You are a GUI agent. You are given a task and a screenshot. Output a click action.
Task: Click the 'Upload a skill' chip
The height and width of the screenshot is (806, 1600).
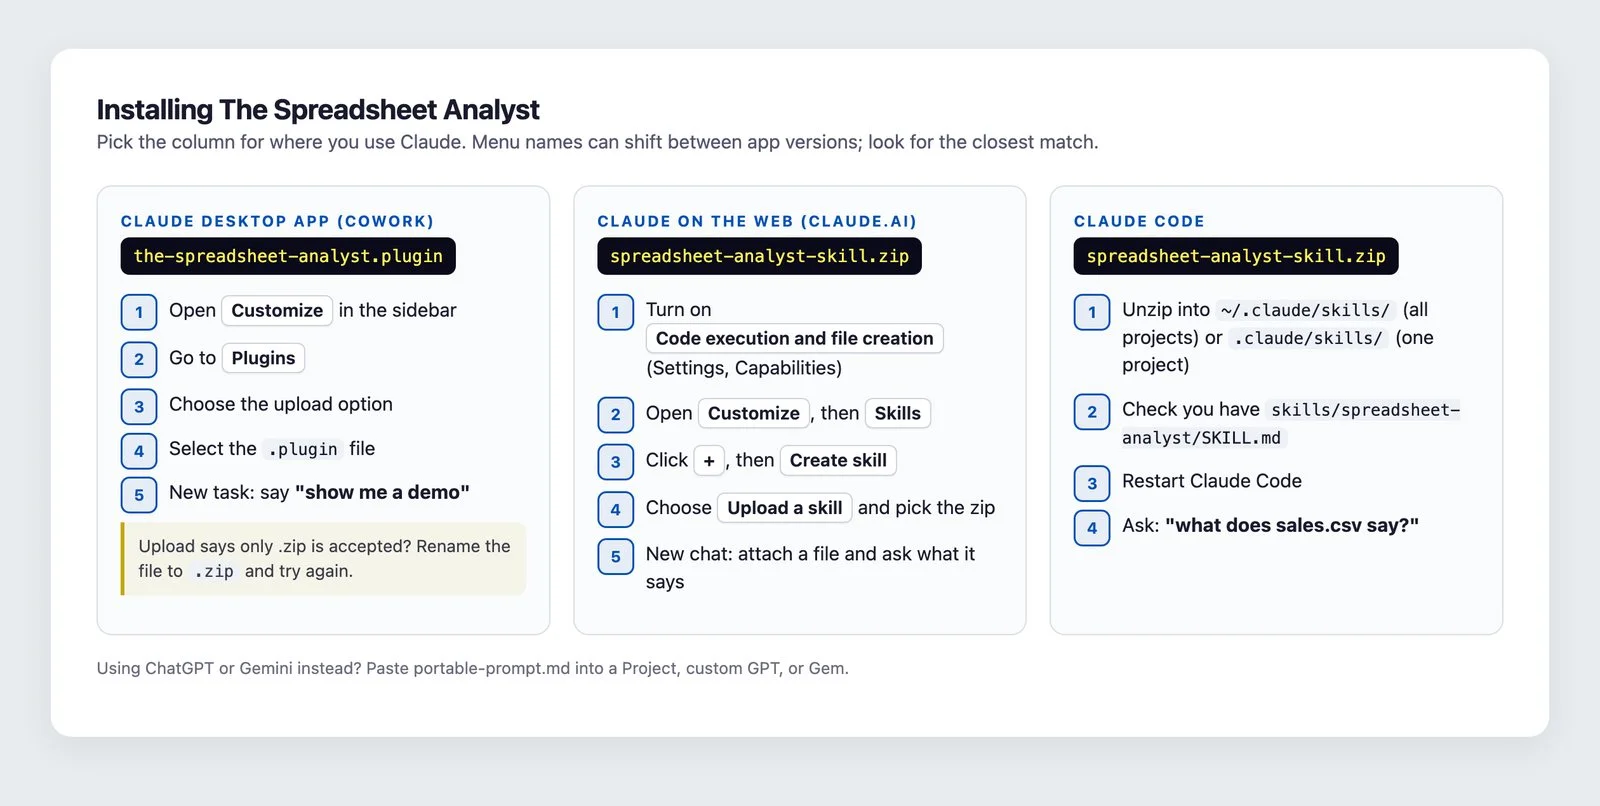(x=785, y=508)
